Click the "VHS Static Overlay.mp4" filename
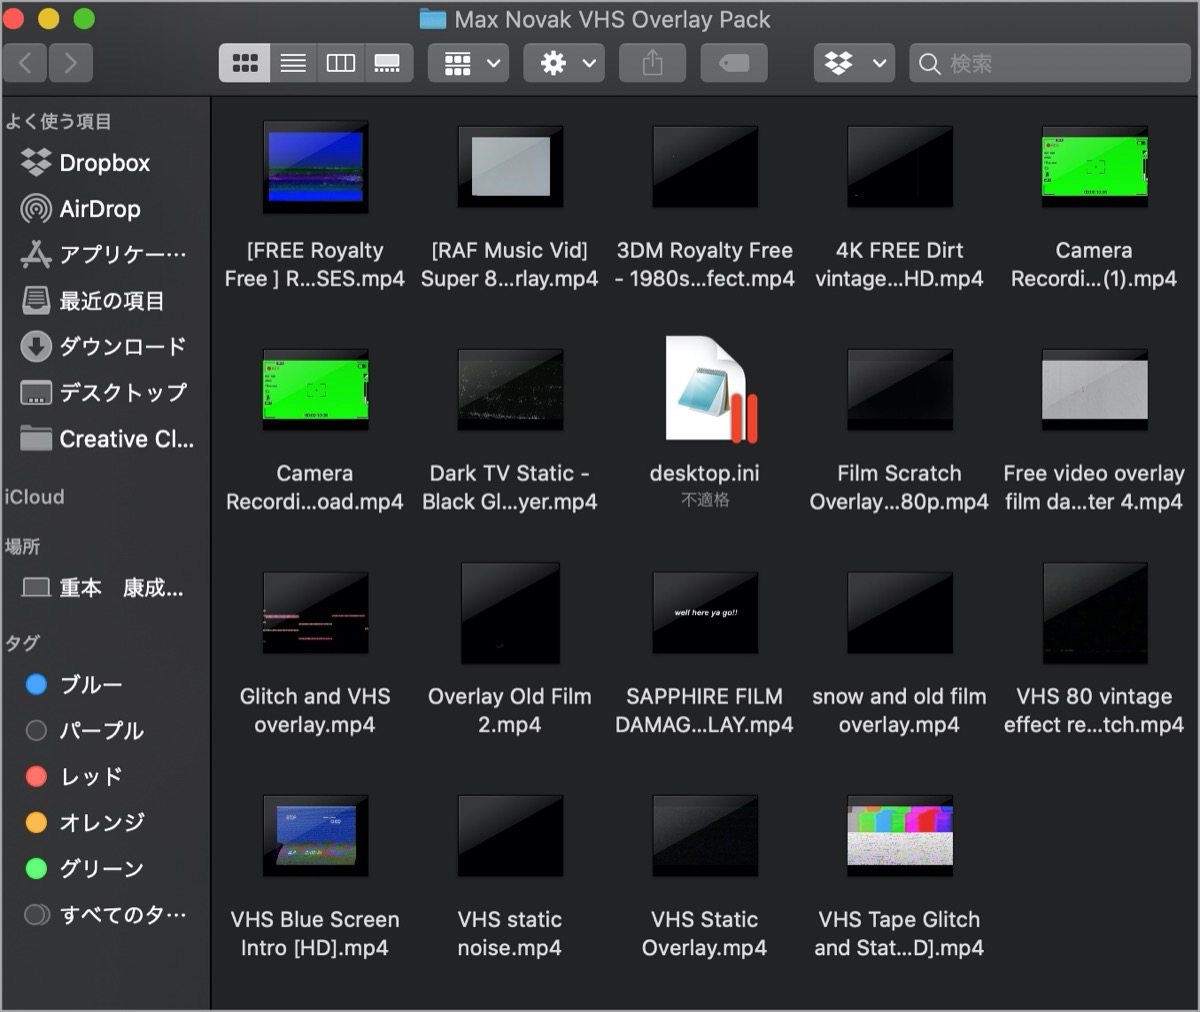The height and width of the screenshot is (1012, 1200). [x=705, y=933]
